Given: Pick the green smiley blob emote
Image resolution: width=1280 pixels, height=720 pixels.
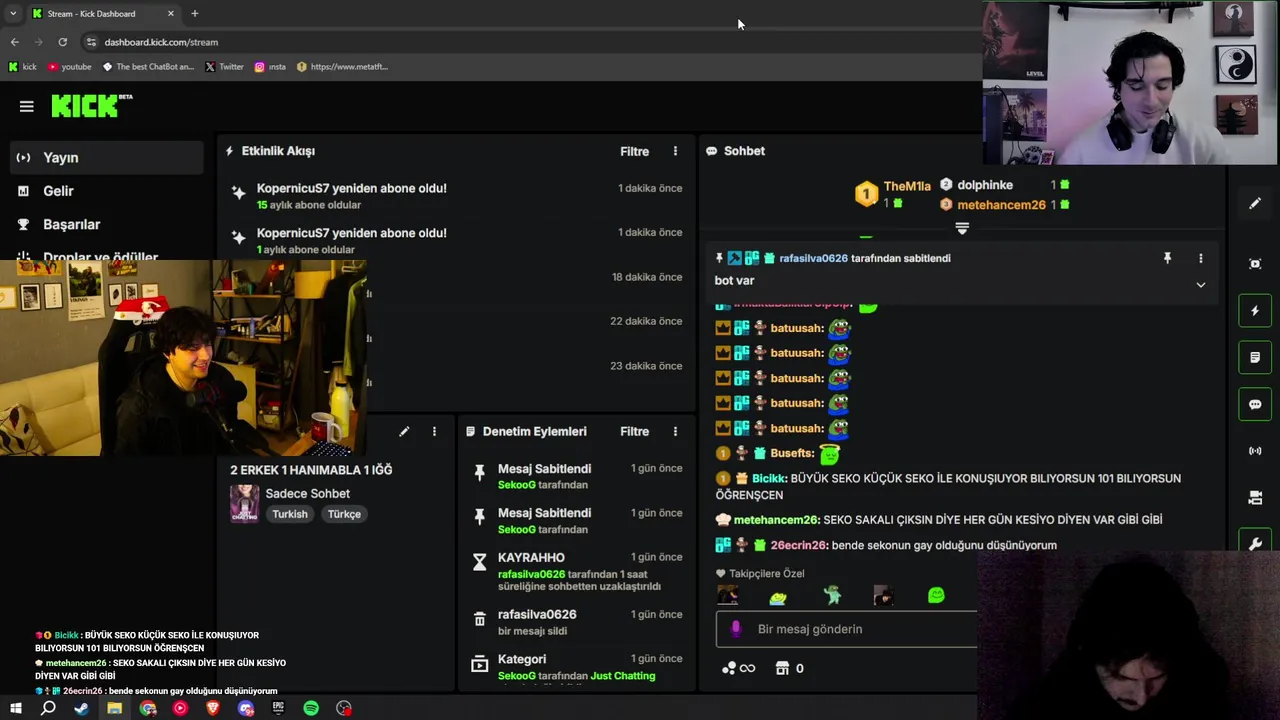Looking at the screenshot, I should coord(936,595).
